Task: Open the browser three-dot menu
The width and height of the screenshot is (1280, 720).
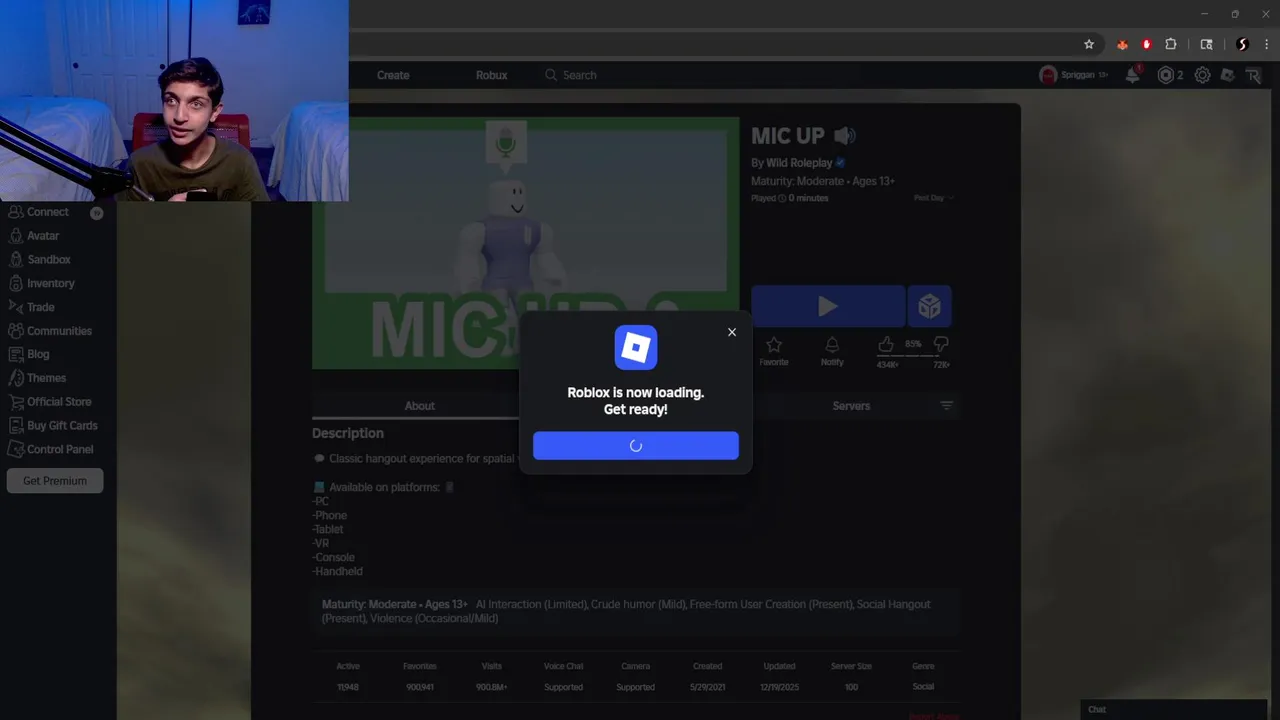Action: (1266, 44)
